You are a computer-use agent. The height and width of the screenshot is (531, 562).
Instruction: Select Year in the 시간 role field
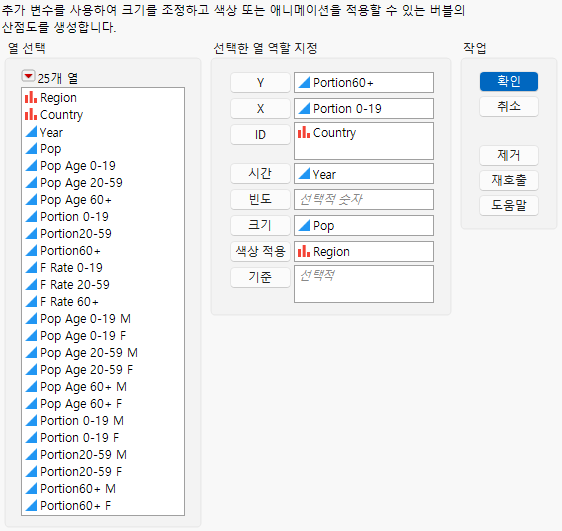[x=364, y=174]
